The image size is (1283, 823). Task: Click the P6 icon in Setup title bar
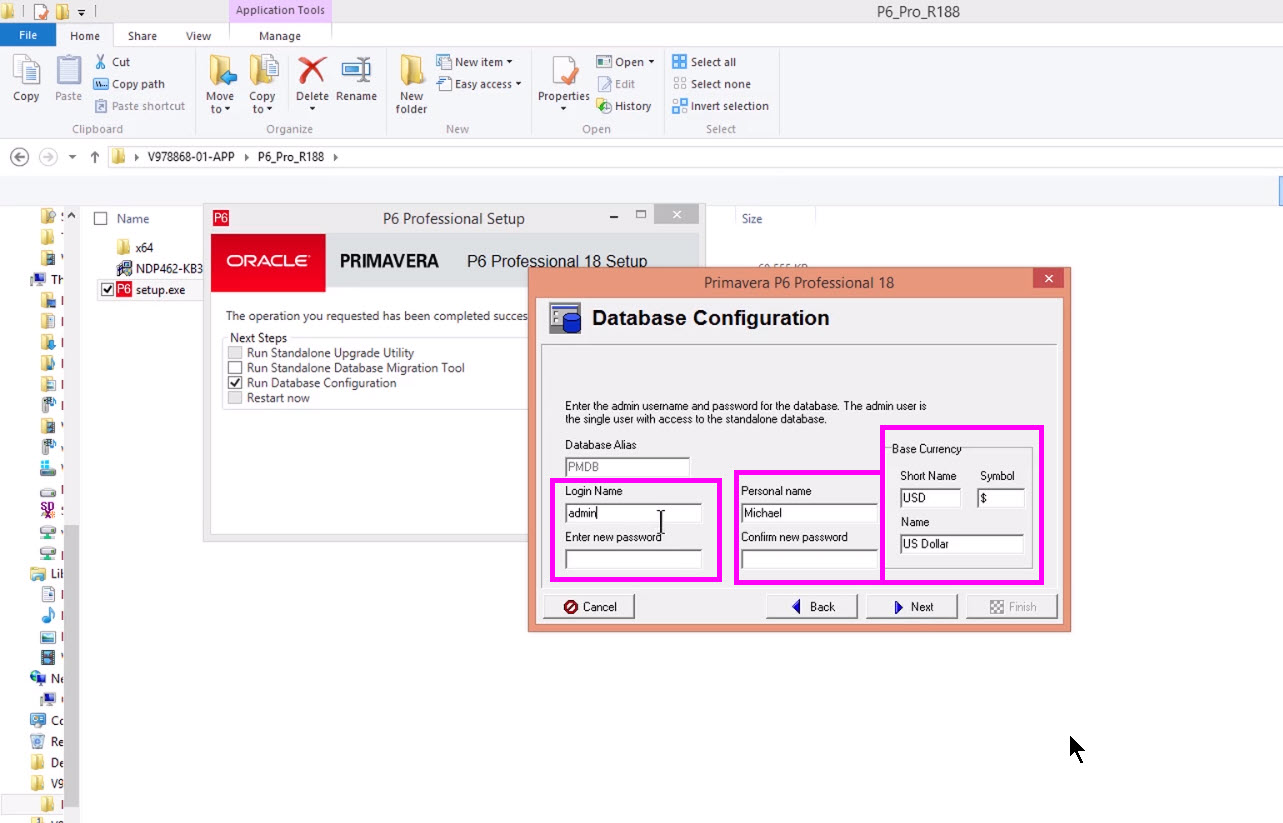(221, 218)
